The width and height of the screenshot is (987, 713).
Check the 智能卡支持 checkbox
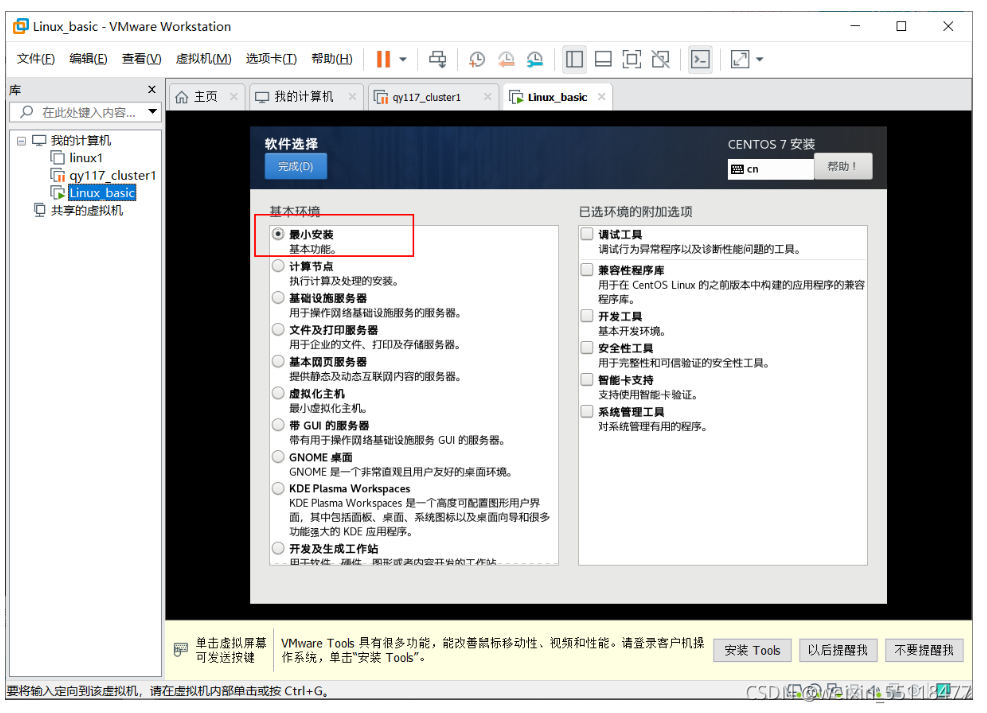pyautogui.click(x=587, y=379)
